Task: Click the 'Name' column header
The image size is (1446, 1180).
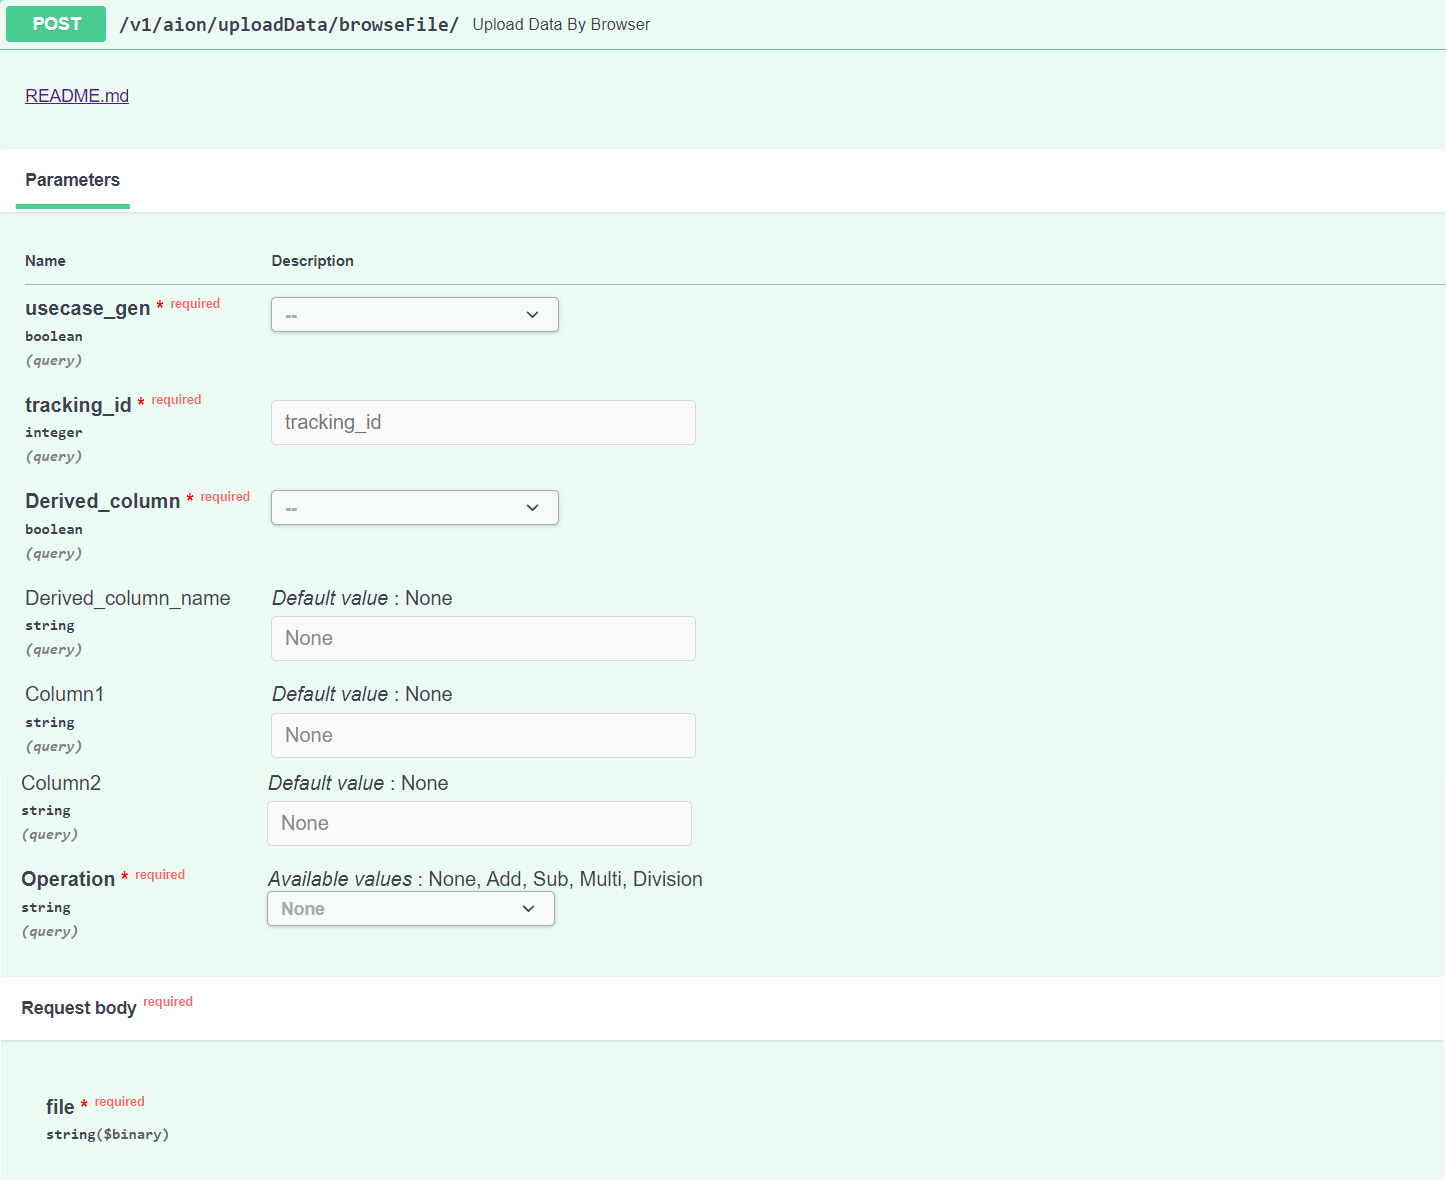Action: pyautogui.click(x=45, y=261)
